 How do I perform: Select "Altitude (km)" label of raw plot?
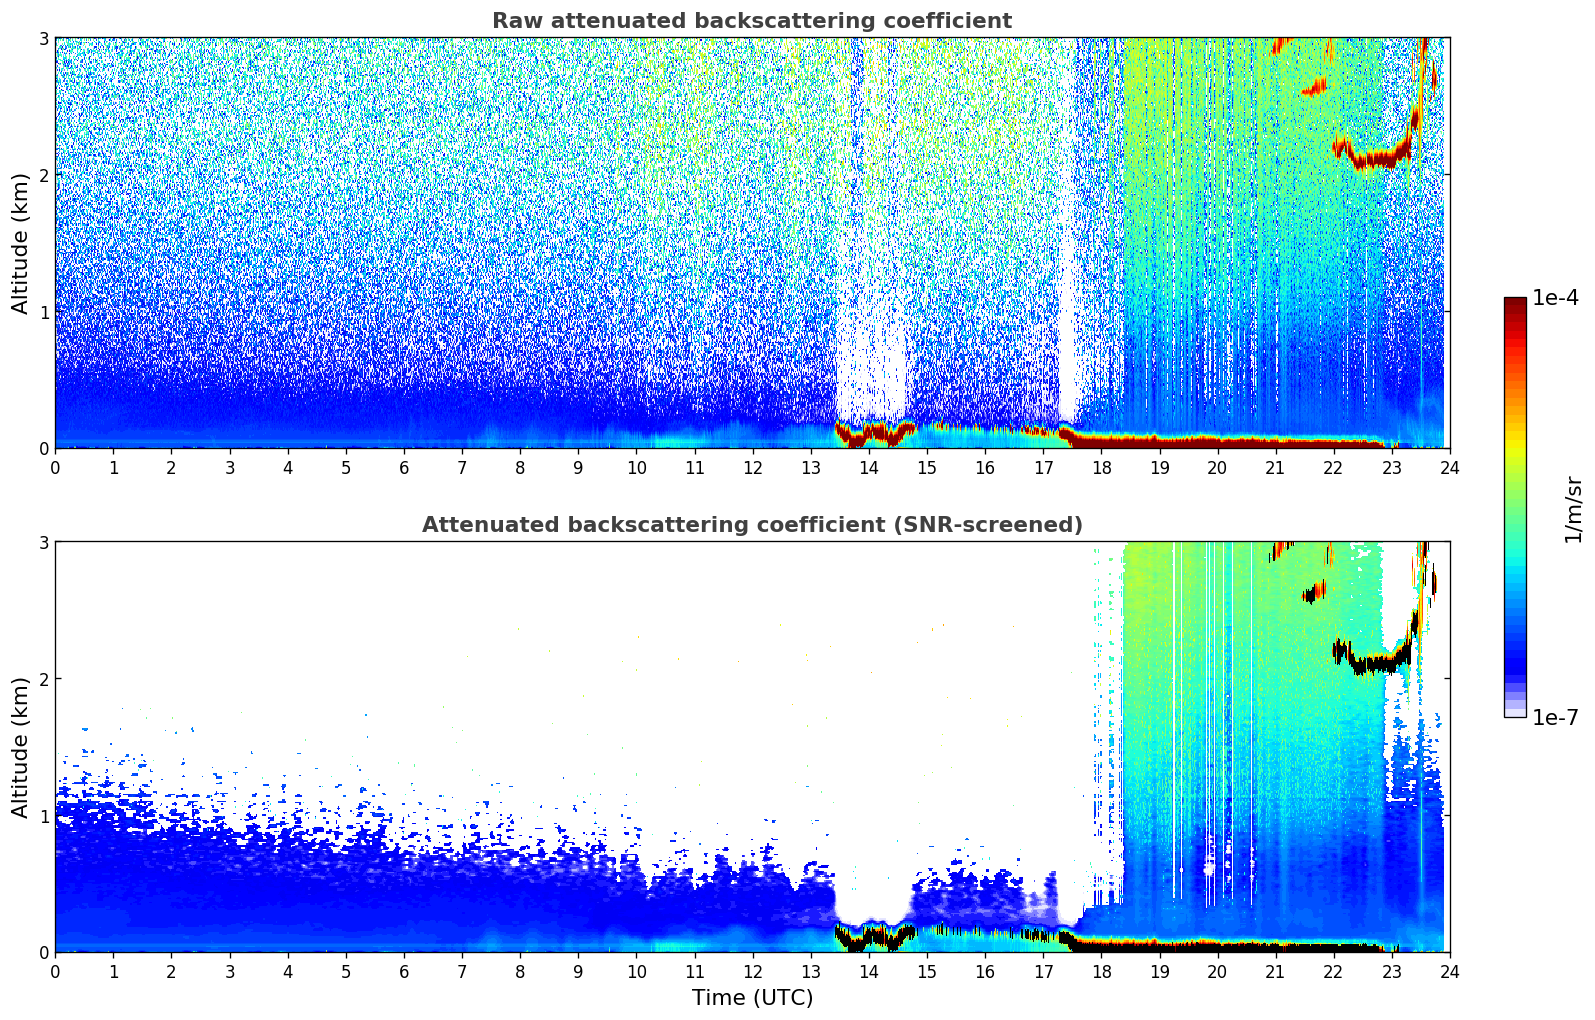point(20,243)
